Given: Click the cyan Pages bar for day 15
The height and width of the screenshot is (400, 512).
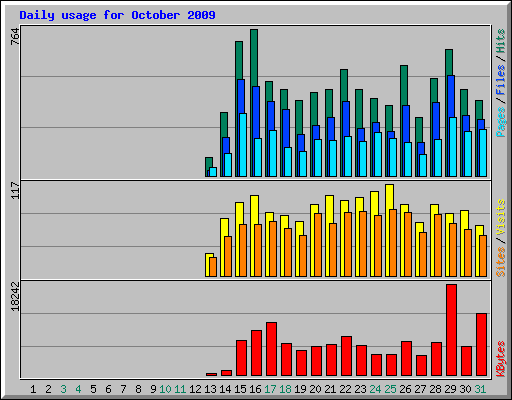Looking at the screenshot, I should [x=243, y=145].
